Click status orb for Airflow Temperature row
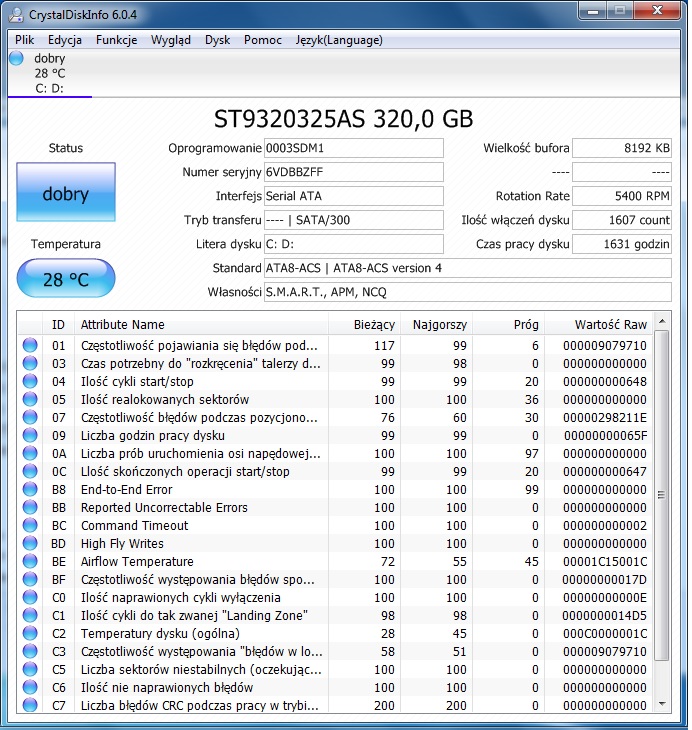Viewport: 692px width, 730px height. [x=30, y=561]
